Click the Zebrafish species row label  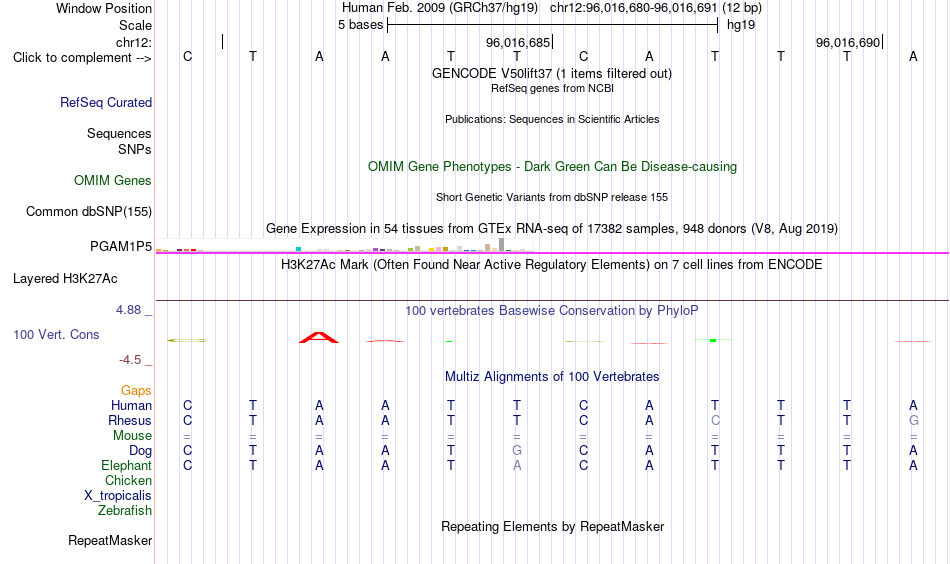click(125, 511)
